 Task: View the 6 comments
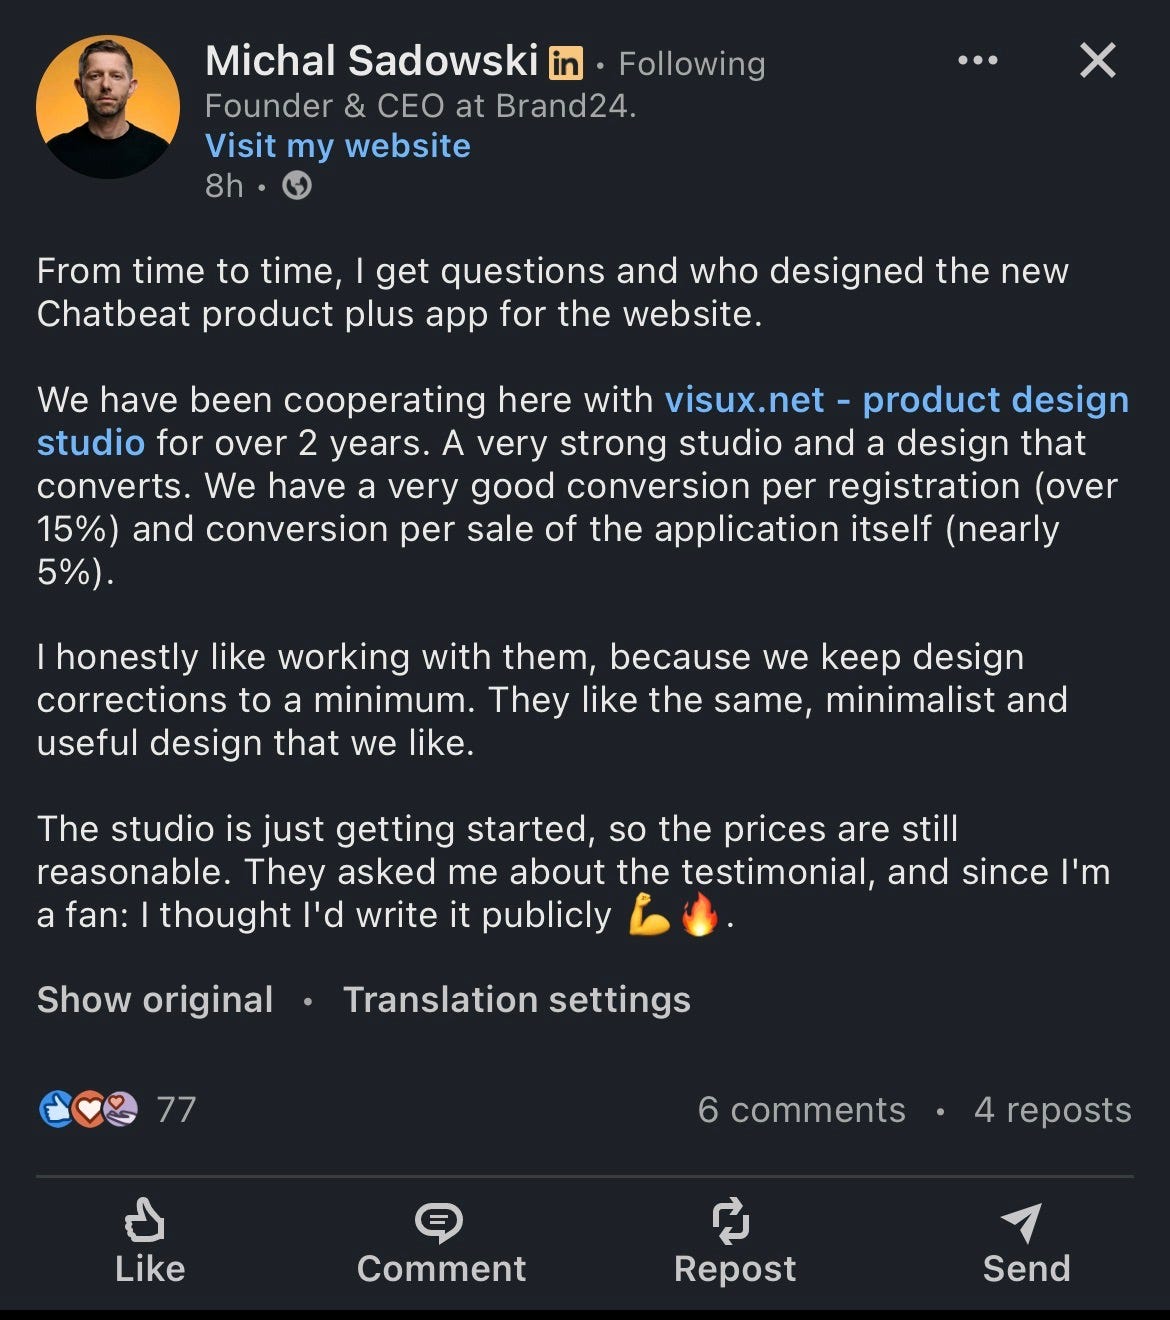click(x=801, y=1110)
